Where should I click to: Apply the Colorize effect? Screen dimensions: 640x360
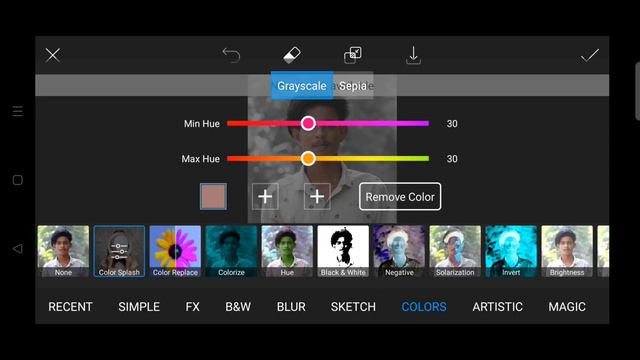pos(231,251)
